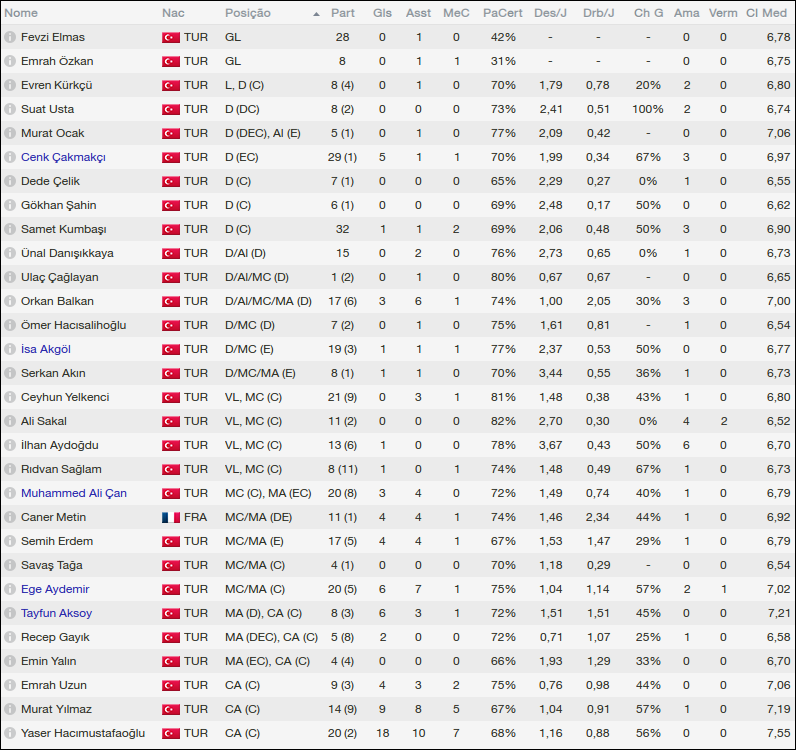This screenshot has width=796, height=750.
Task: Open Cenk Çakmakçı player profile link
Action: pyautogui.click(x=63, y=157)
